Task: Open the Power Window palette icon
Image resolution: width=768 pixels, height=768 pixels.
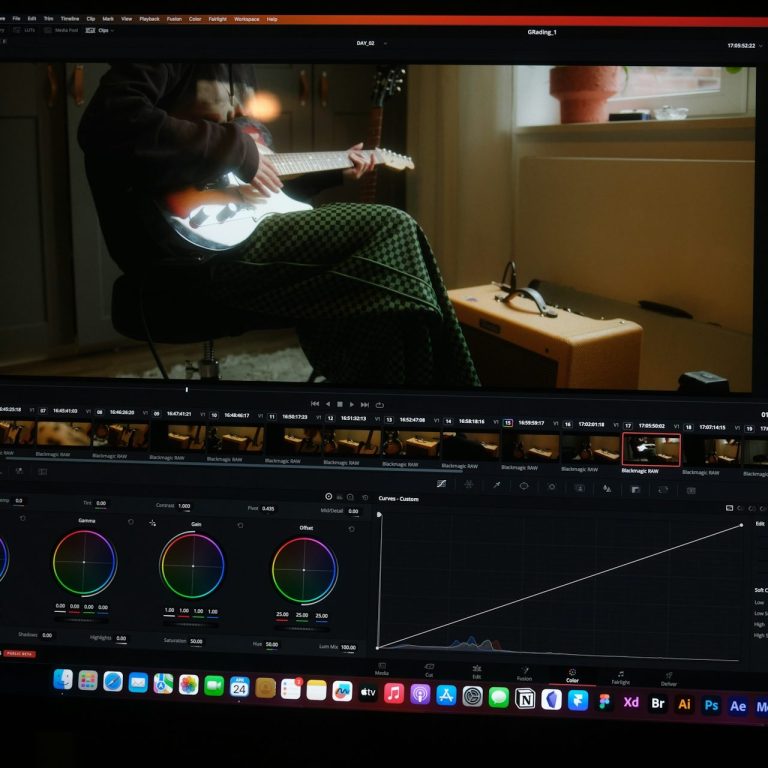Action: [x=524, y=486]
